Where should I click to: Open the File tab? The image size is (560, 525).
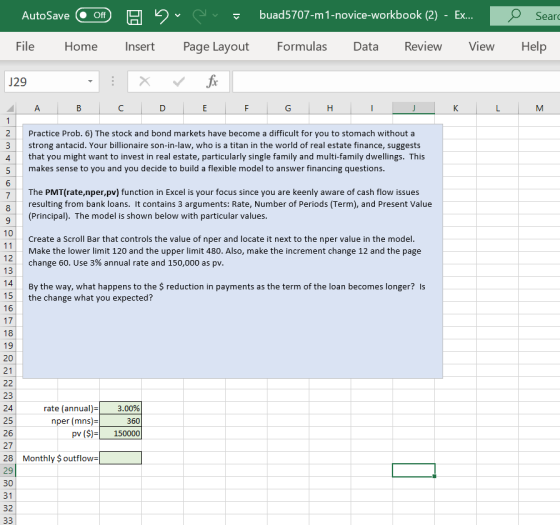(x=25, y=46)
